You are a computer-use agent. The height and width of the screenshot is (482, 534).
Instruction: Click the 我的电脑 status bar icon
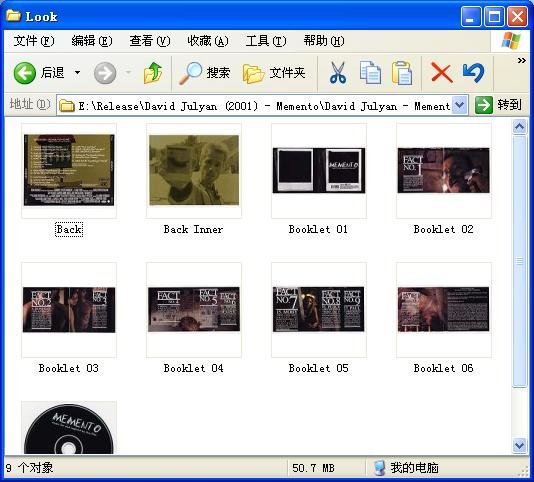point(379,468)
